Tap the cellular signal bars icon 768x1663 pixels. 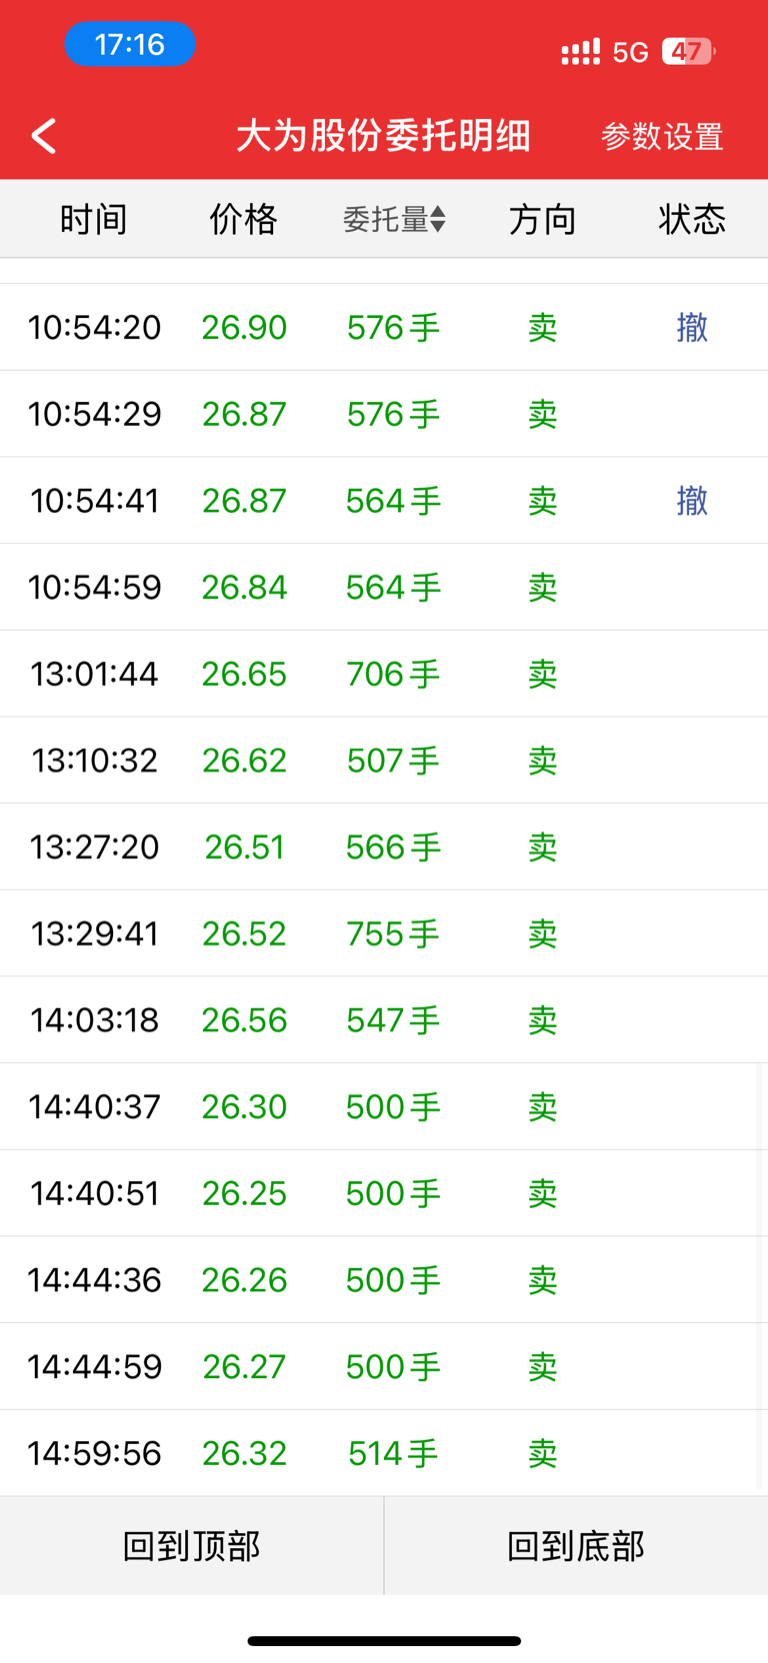pos(580,52)
